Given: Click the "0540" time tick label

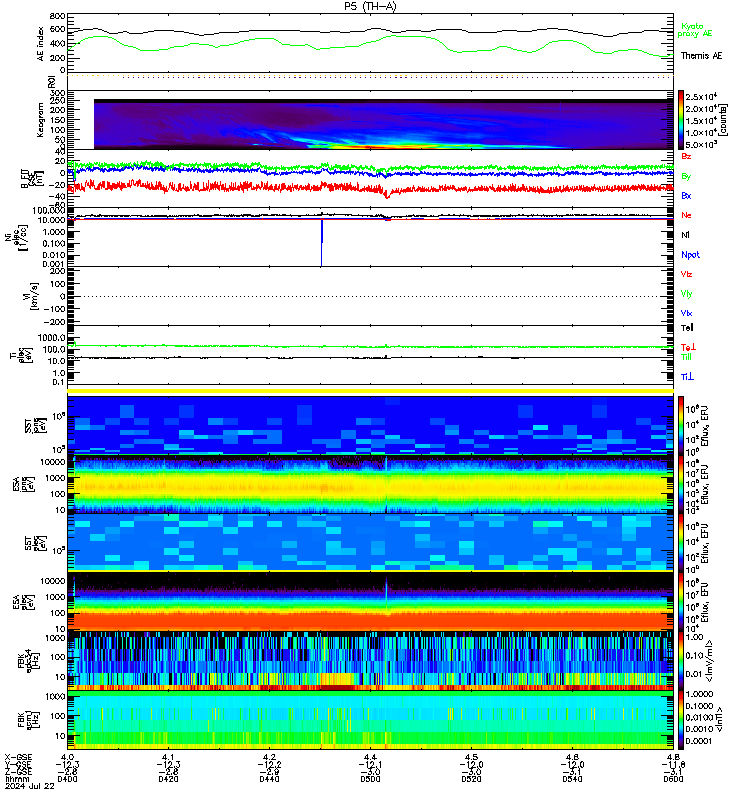Looking at the screenshot, I should (x=572, y=779).
